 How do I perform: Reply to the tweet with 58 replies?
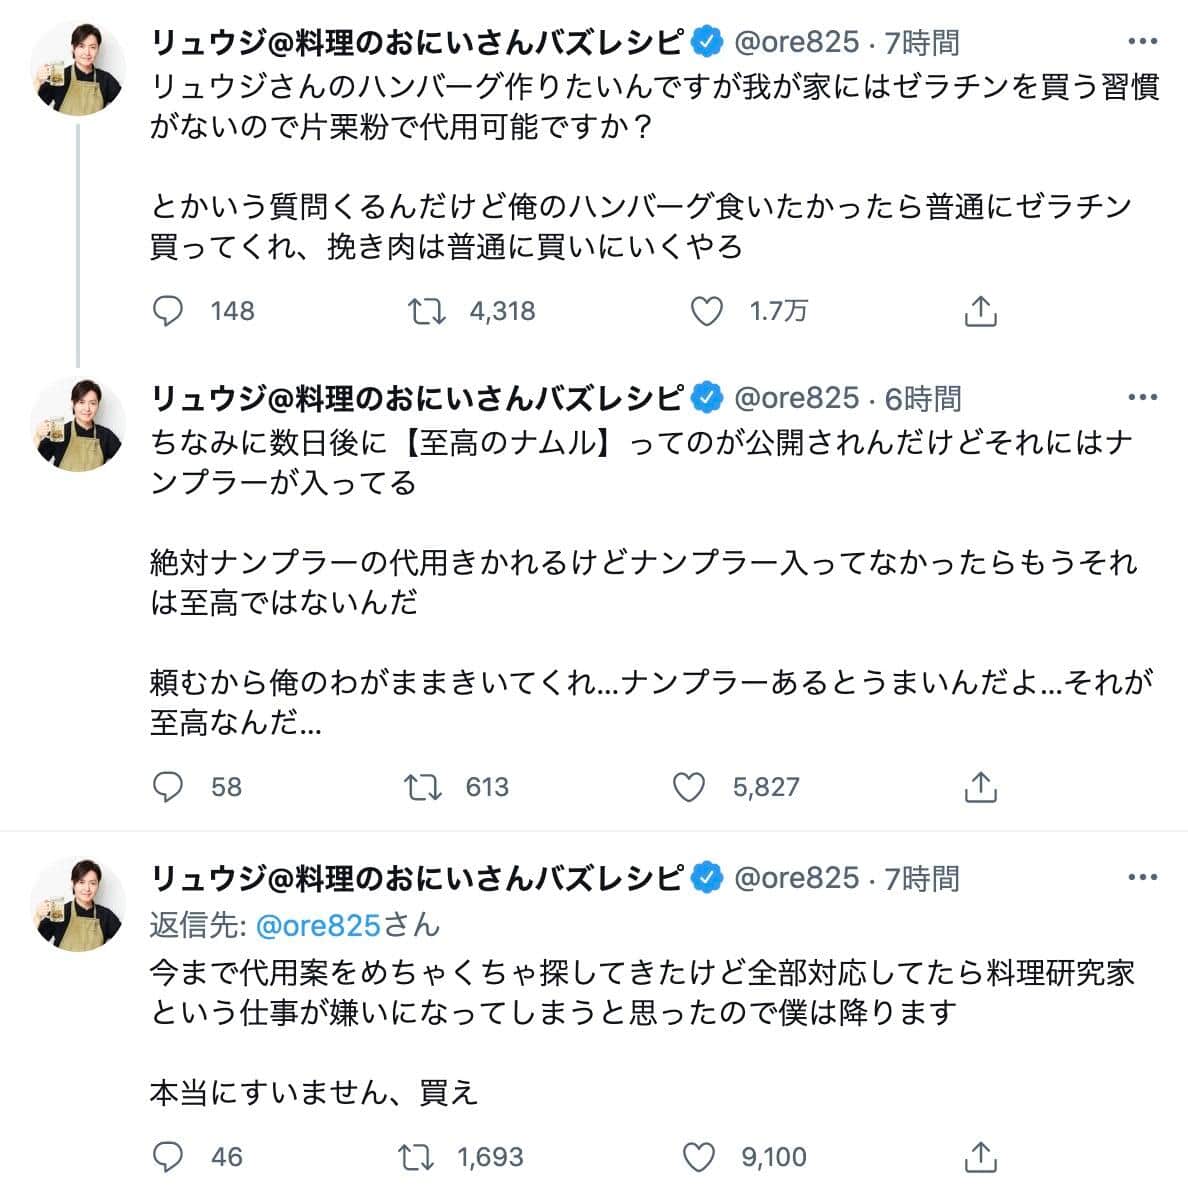point(168,787)
